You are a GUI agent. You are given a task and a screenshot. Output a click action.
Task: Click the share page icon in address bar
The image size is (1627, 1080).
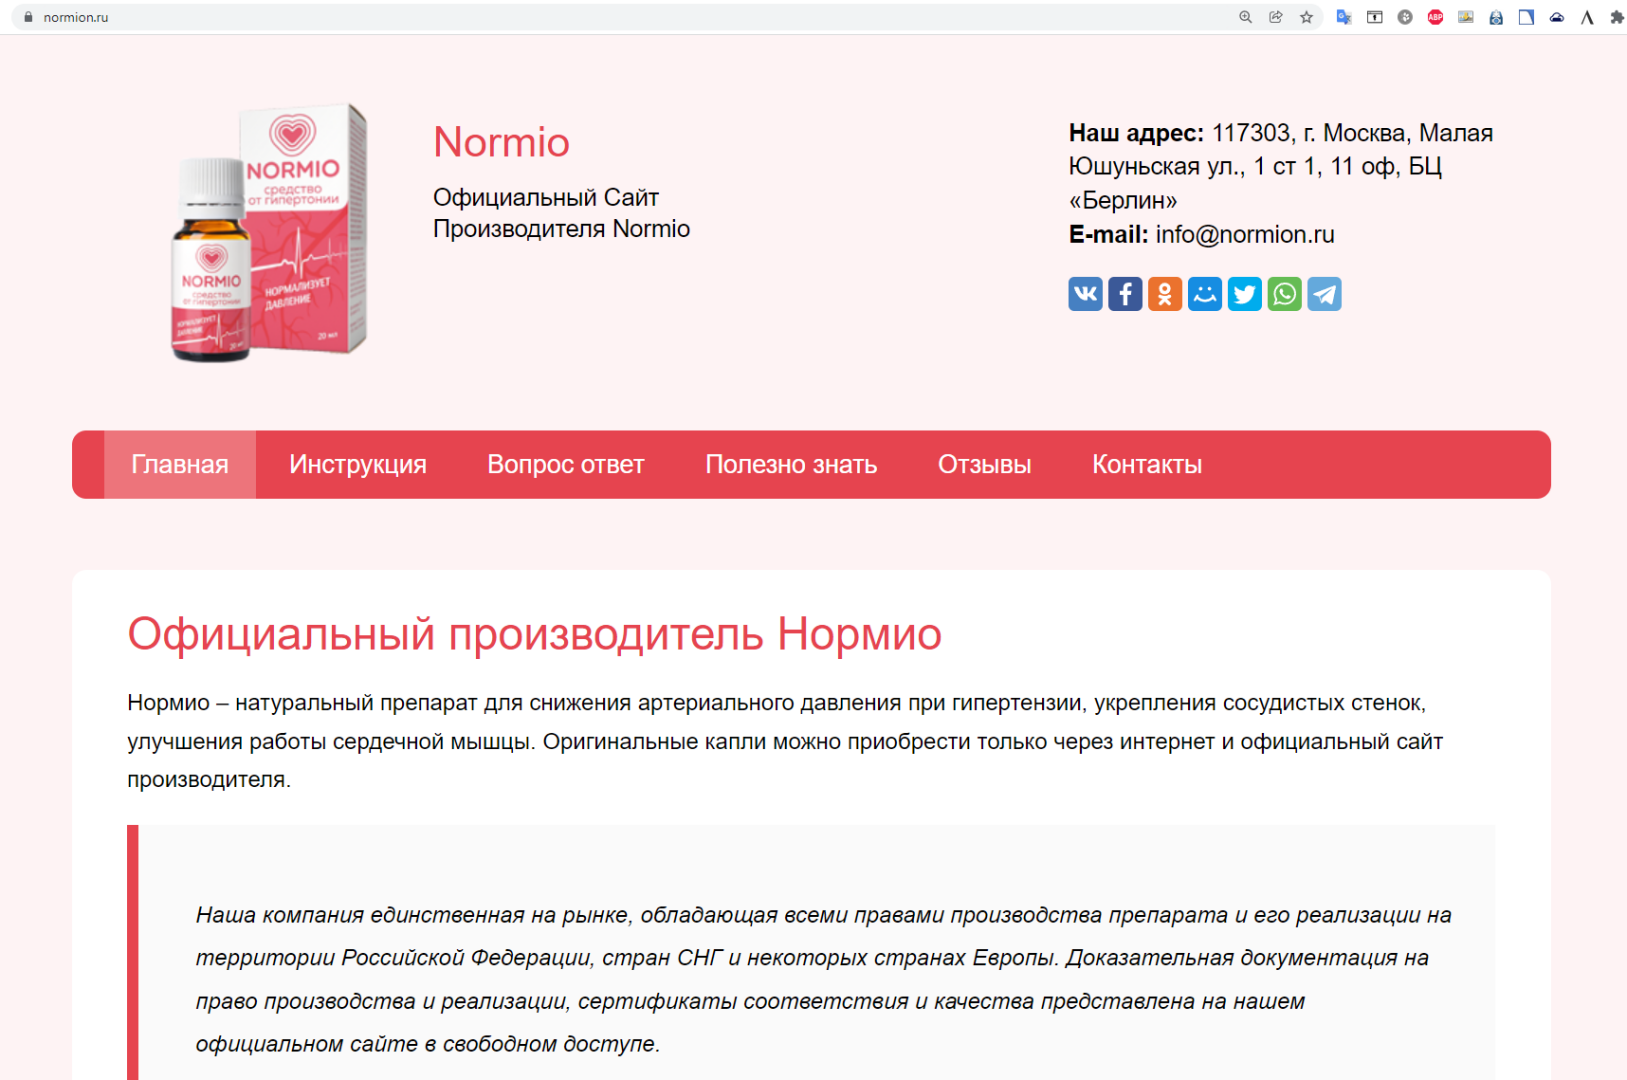1276,17
